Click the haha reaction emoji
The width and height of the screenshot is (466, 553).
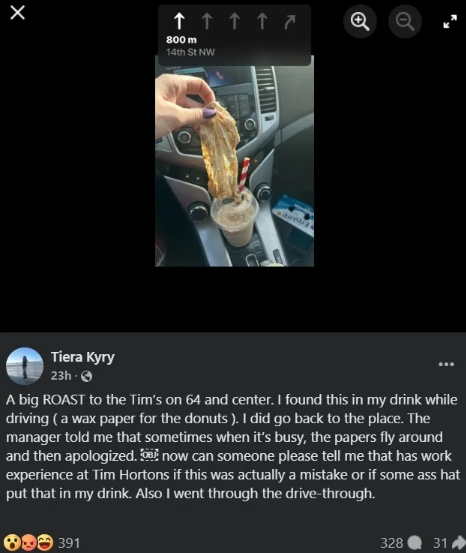(x=45, y=542)
